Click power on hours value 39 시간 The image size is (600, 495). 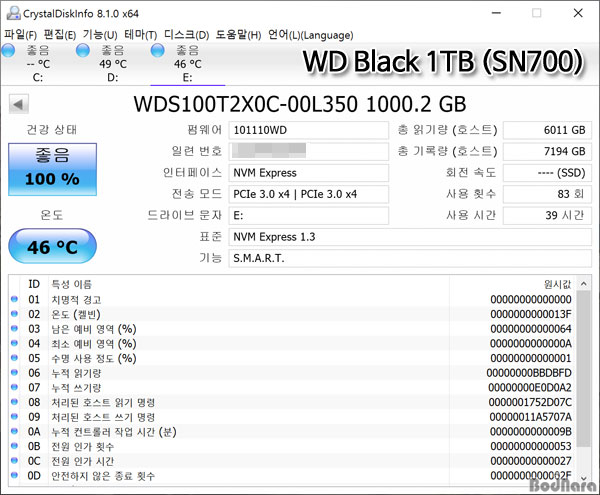[x=547, y=216]
